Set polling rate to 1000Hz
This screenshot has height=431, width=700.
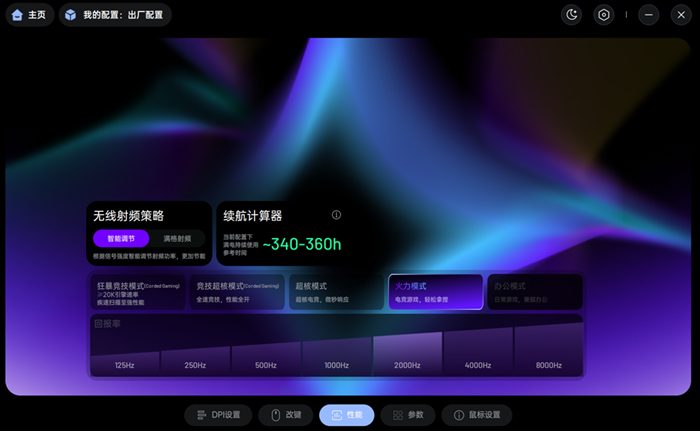point(337,365)
